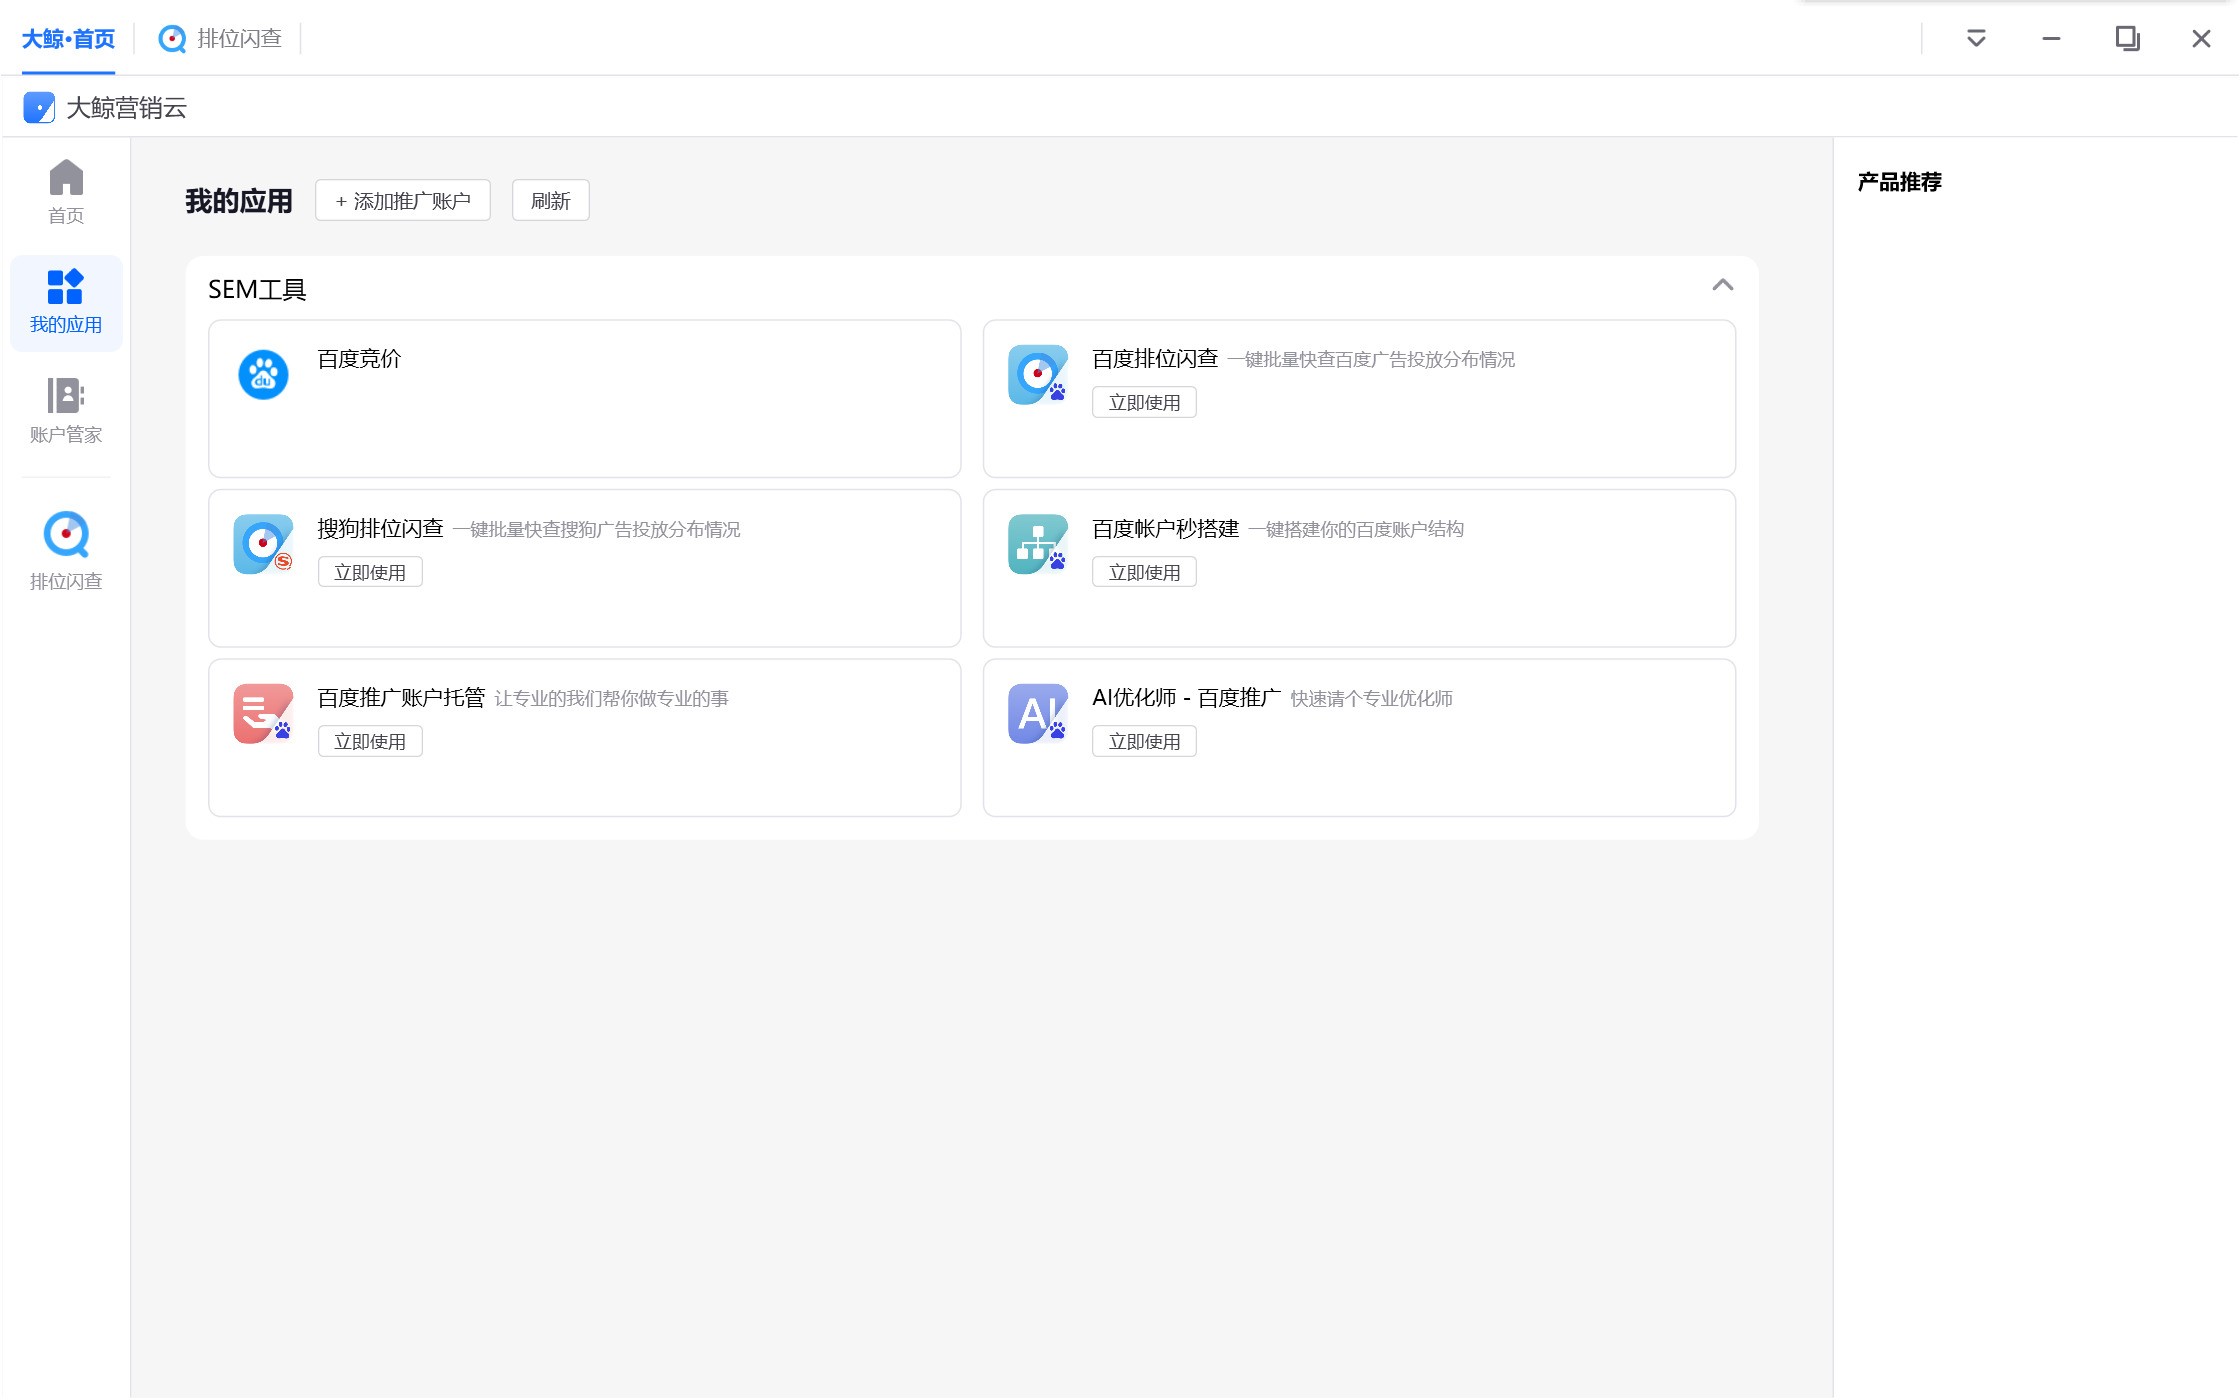Click the AI优化师 app icon
Screen dimensions: 2240x1400
click(1038, 713)
